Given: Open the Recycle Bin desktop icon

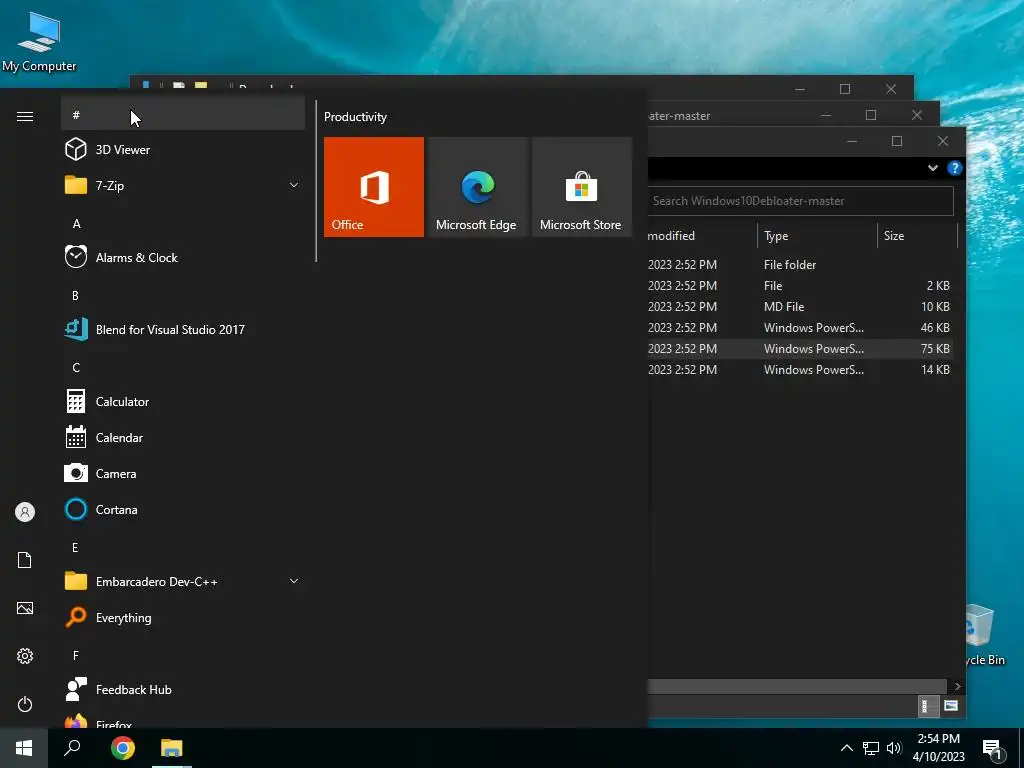Looking at the screenshot, I should click(x=985, y=635).
